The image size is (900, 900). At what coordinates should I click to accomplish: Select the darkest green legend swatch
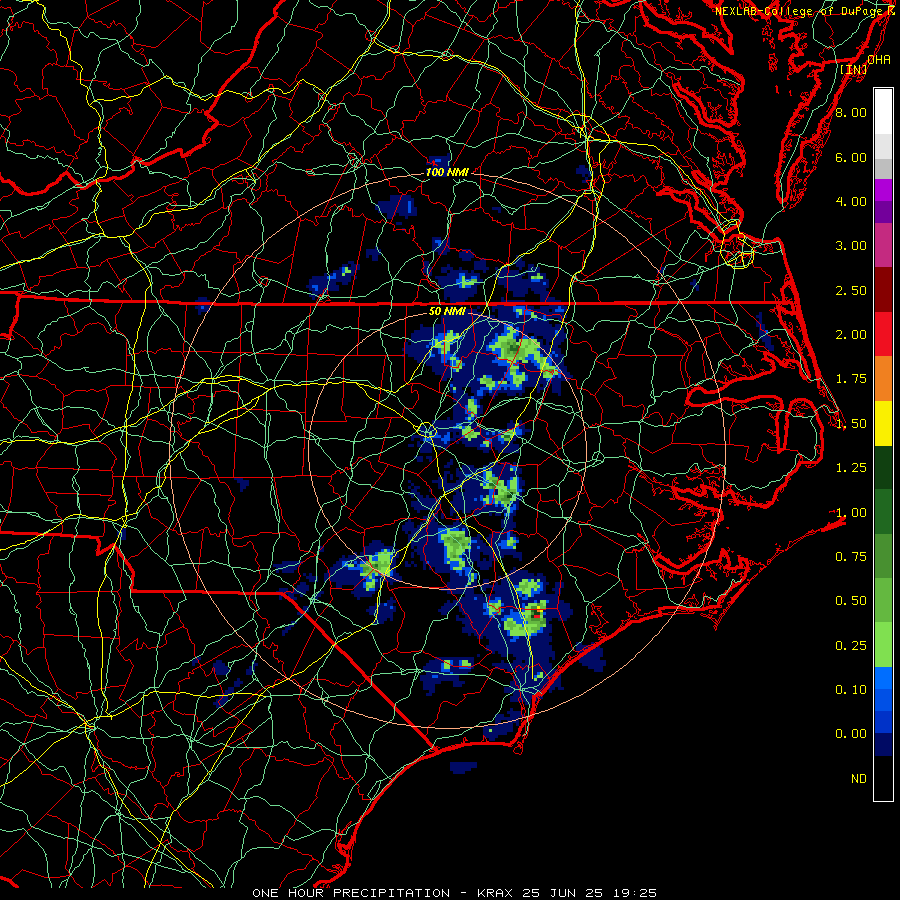click(x=883, y=467)
